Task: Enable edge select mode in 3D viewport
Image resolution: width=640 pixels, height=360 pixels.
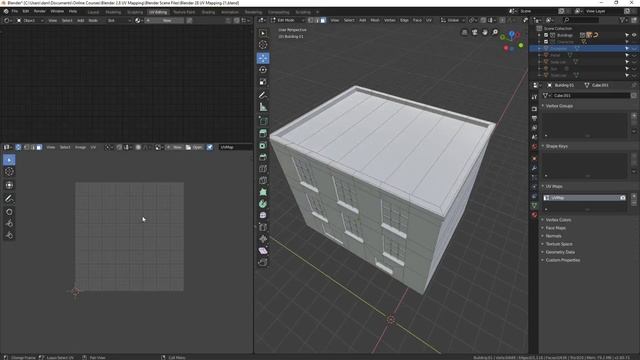Action: [x=317, y=20]
